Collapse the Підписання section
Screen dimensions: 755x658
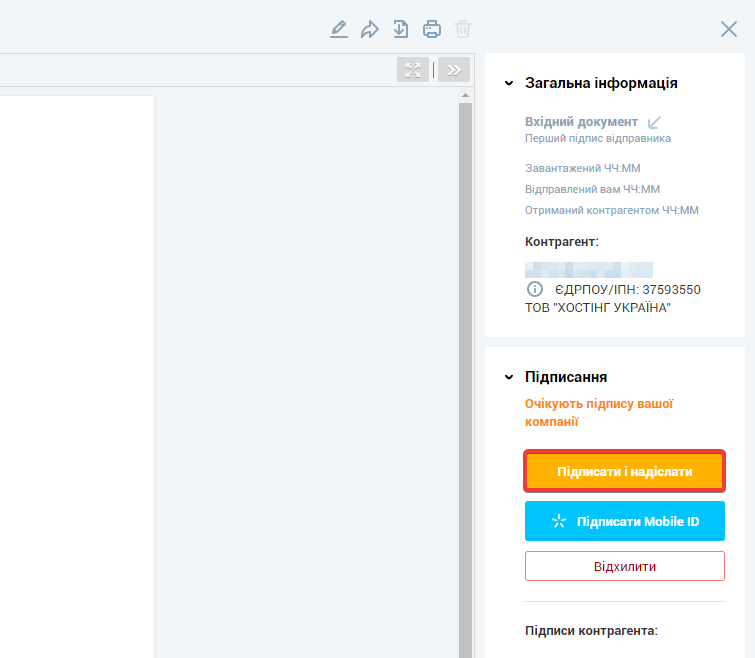click(x=509, y=377)
